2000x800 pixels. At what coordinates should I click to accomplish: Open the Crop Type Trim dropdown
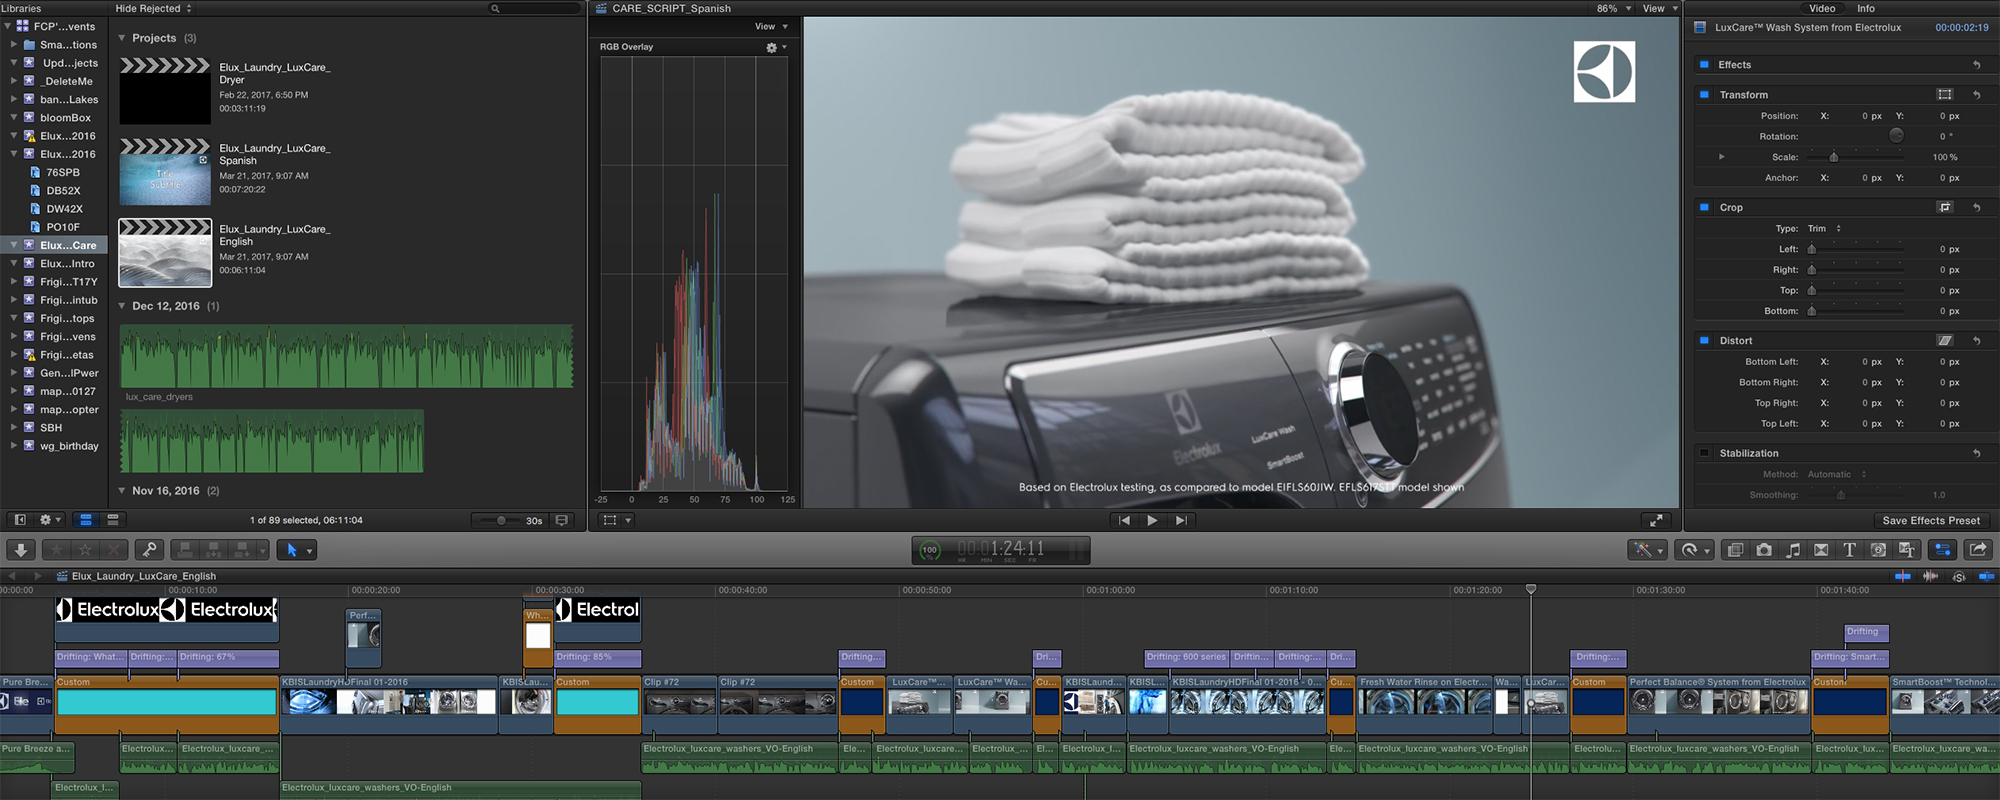click(x=1824, y=228)
